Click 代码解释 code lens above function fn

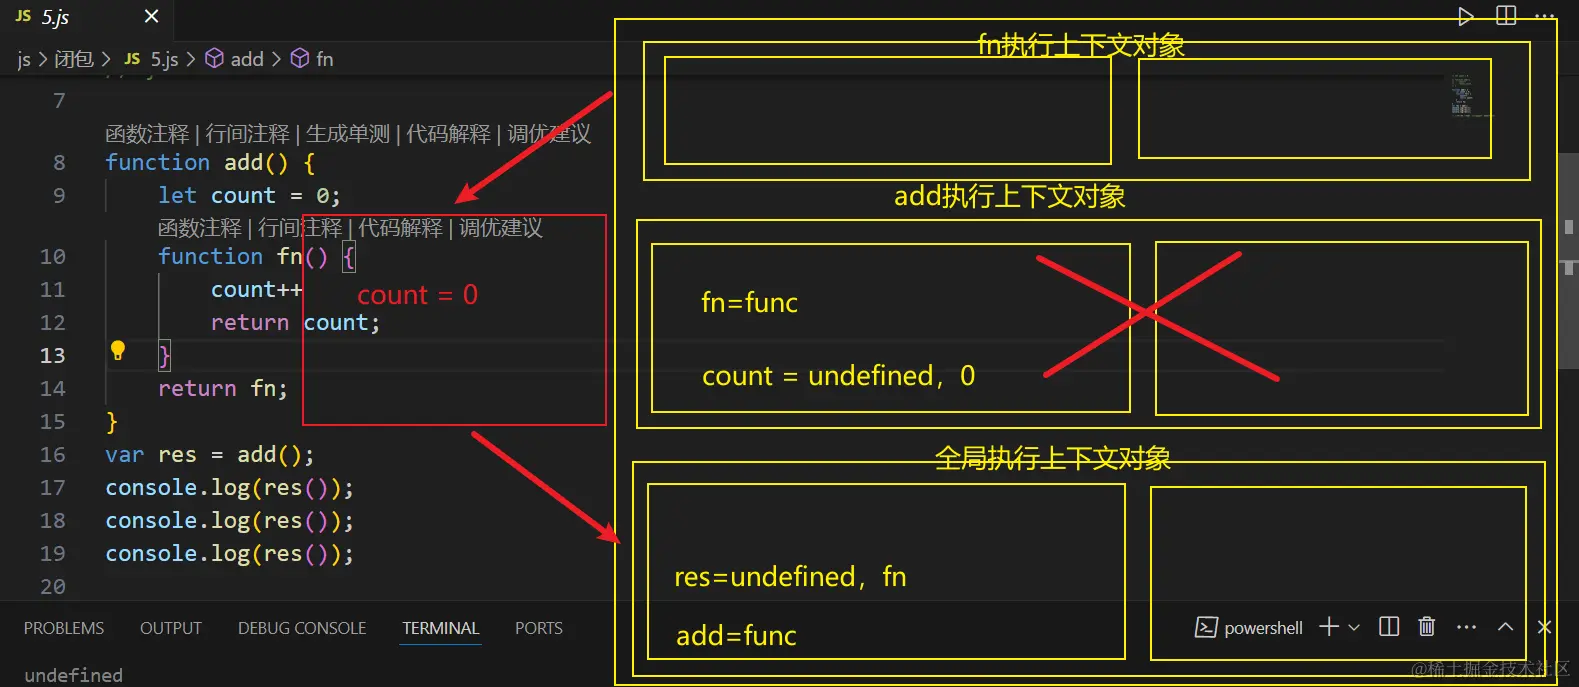(x=400, y=228)
